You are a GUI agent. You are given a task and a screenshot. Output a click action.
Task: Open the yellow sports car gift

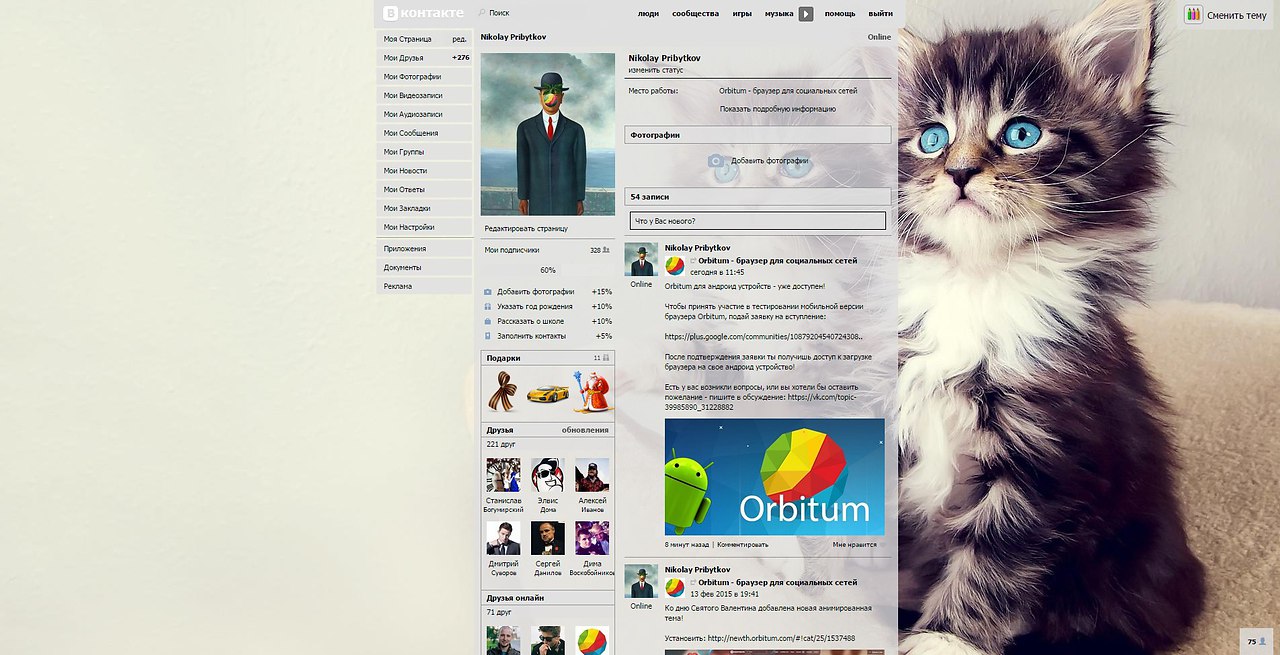click(547, 393)
